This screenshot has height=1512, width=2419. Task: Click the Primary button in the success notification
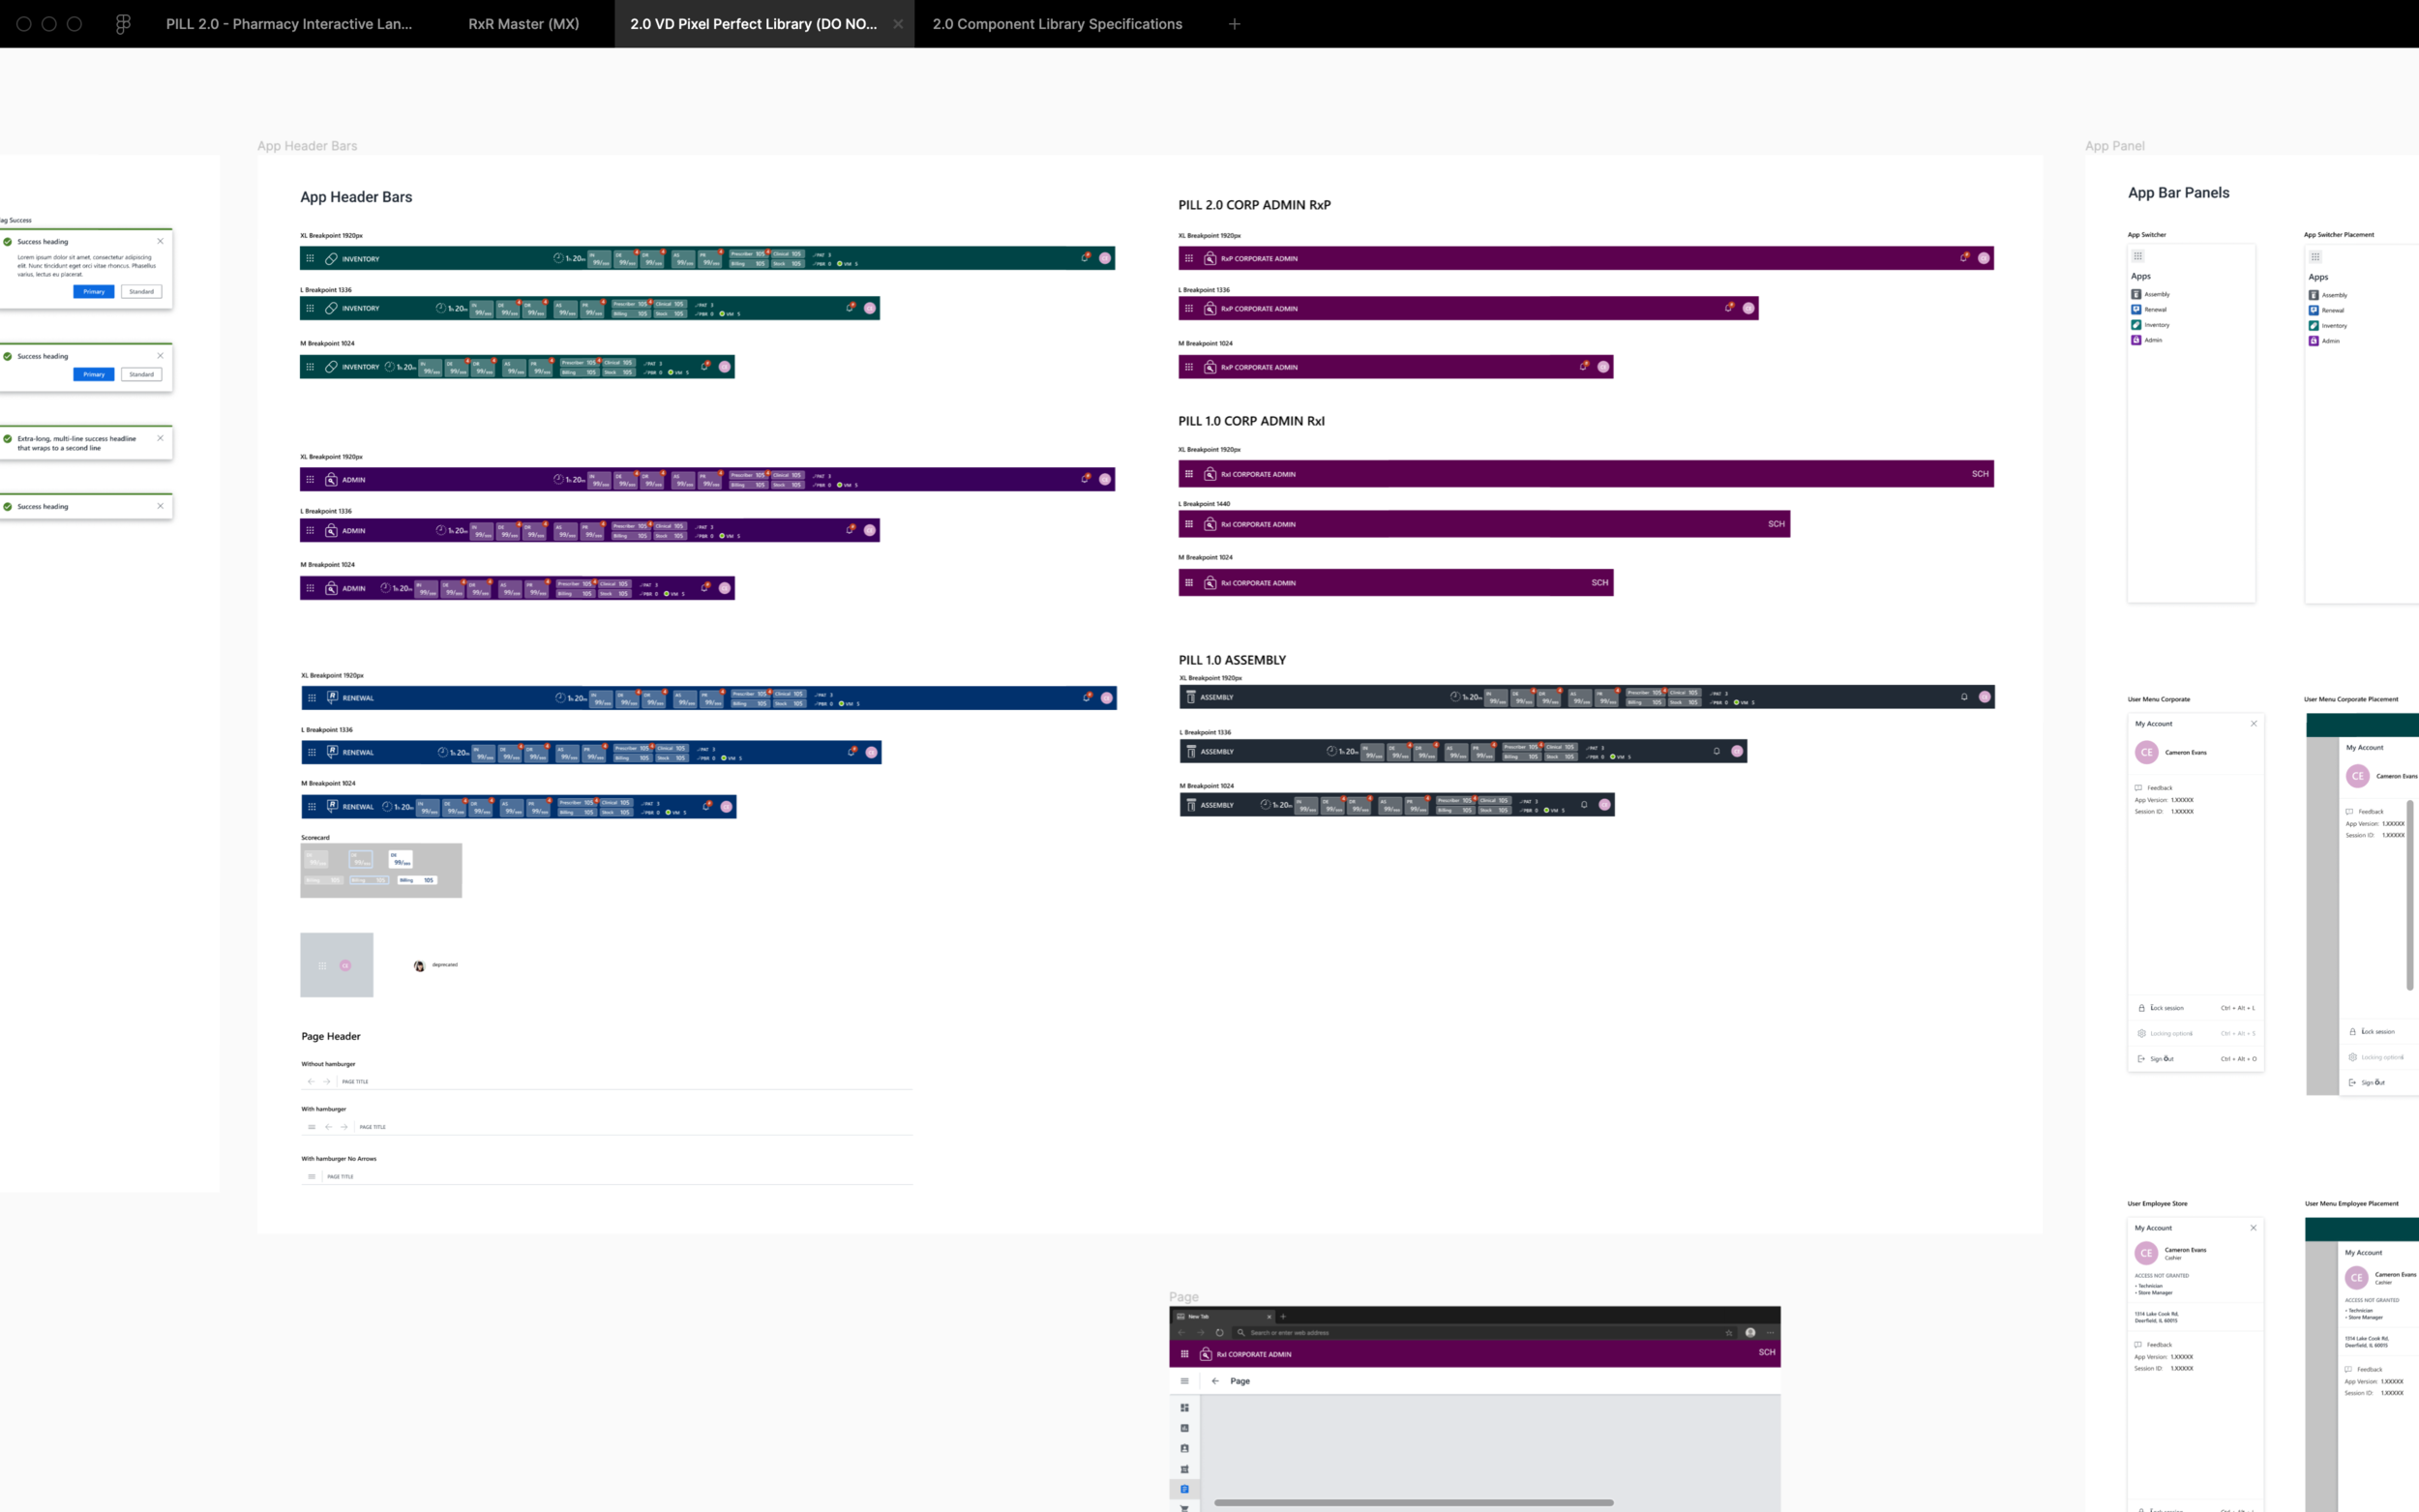pos(94,292)
